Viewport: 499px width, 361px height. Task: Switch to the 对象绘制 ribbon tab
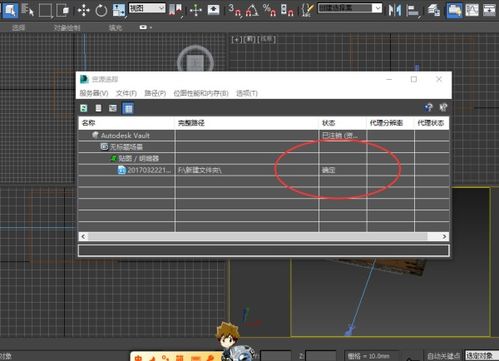click(x=67, y=28)
